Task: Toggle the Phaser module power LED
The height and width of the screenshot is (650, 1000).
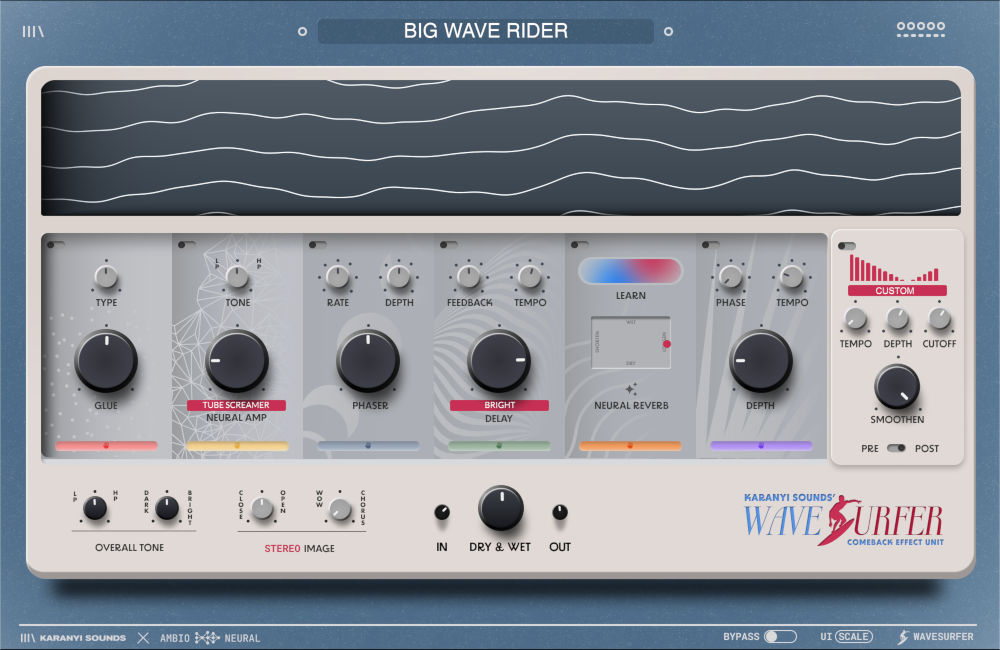Action: (x=312, y=243)
